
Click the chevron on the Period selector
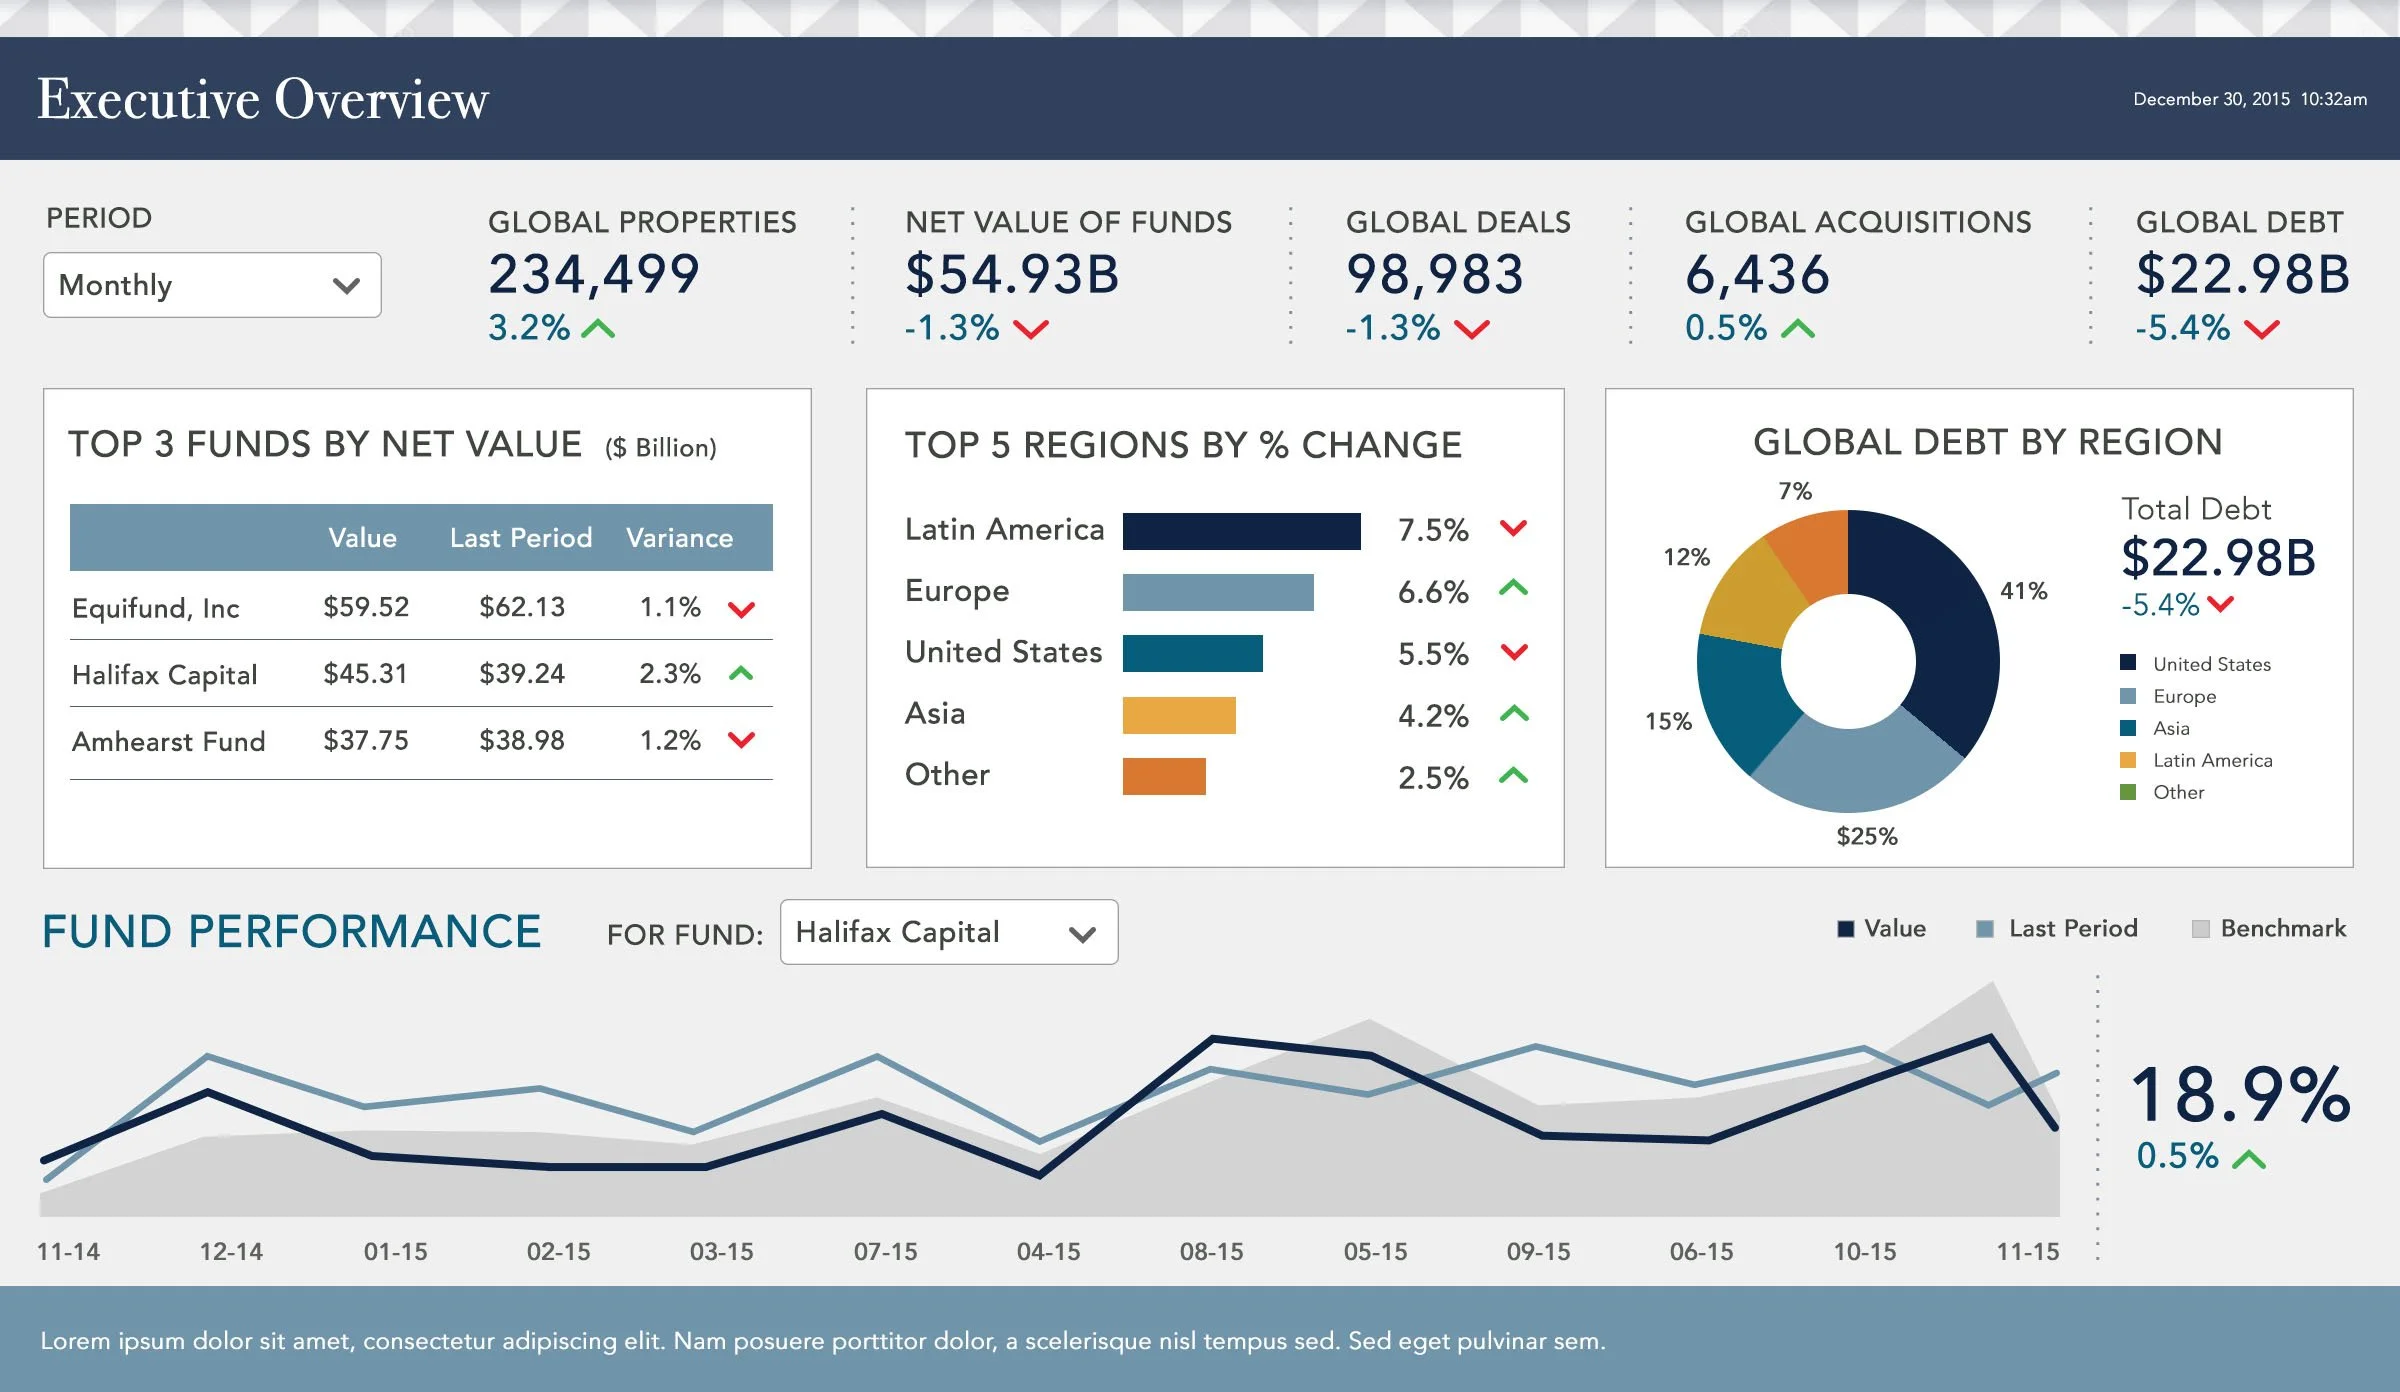click(345, 286)
